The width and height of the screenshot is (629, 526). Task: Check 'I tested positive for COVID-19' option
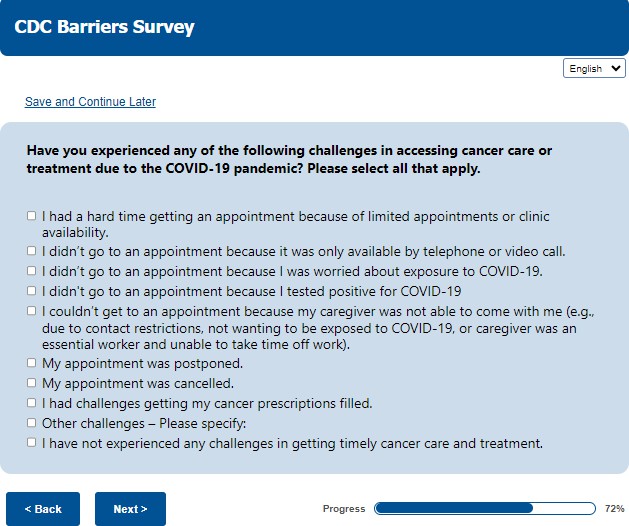point(32,291)
